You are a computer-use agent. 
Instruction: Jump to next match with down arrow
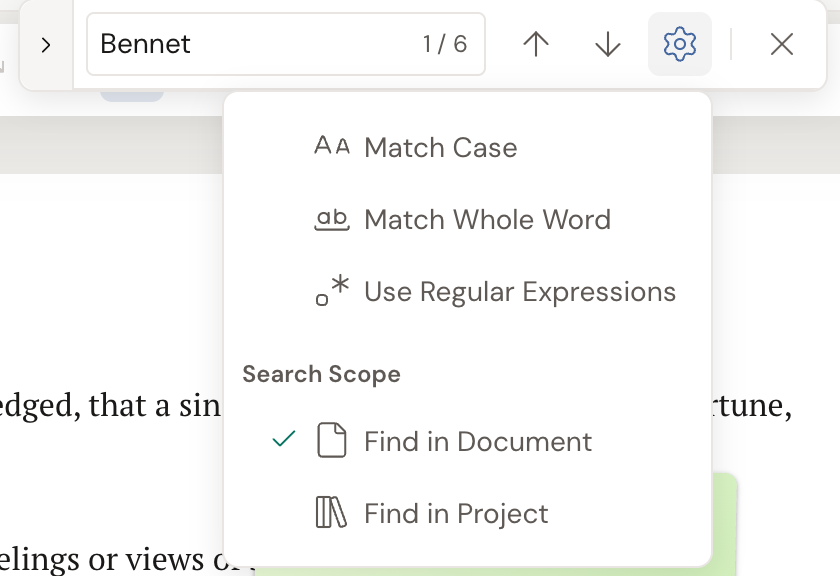[x=608, y=44]
